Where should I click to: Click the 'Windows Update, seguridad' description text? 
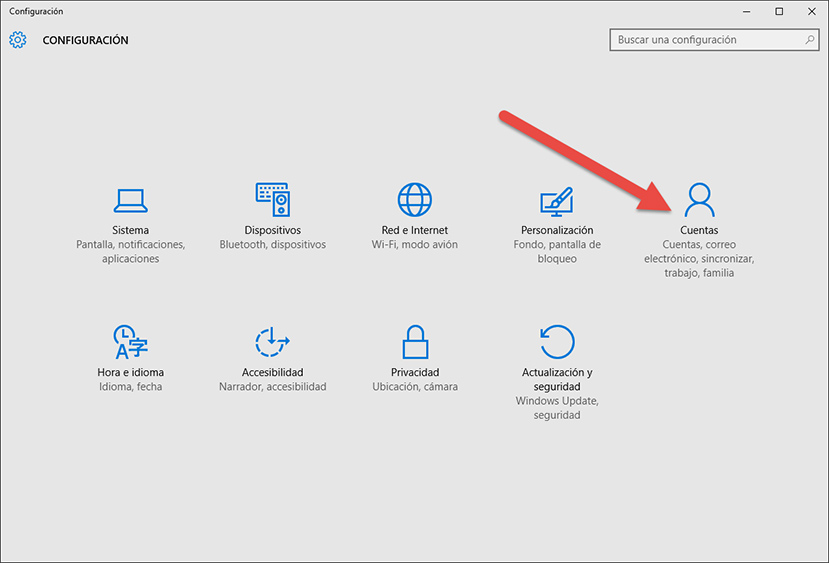click(x=557, y=408)
